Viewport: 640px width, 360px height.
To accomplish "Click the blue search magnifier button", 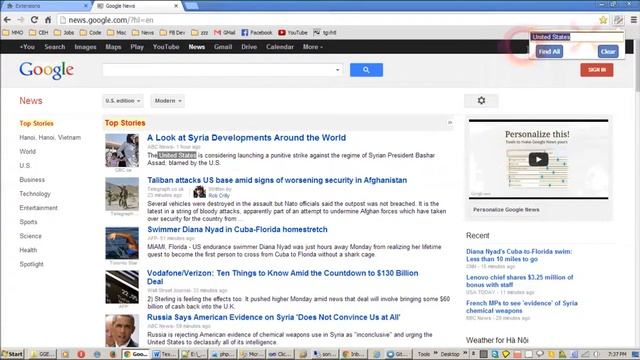I will [366, 70].
